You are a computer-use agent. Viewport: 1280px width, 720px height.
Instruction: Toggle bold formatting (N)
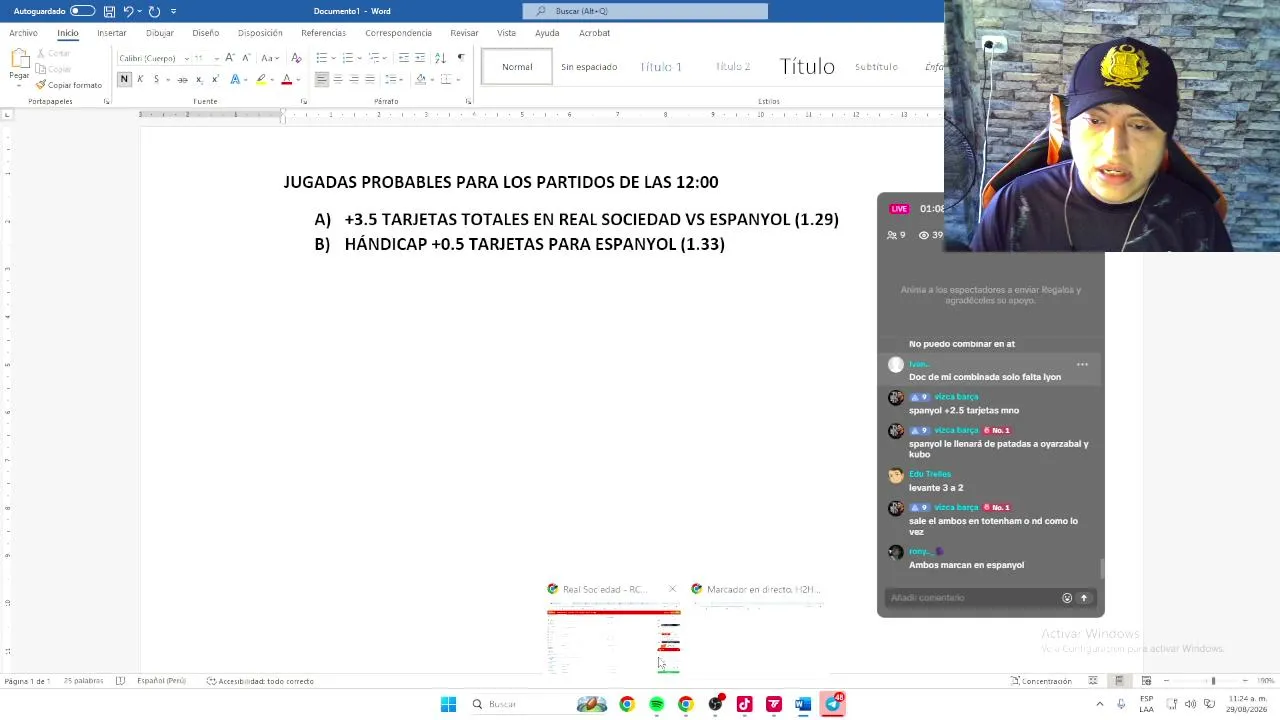coord(124,79)
